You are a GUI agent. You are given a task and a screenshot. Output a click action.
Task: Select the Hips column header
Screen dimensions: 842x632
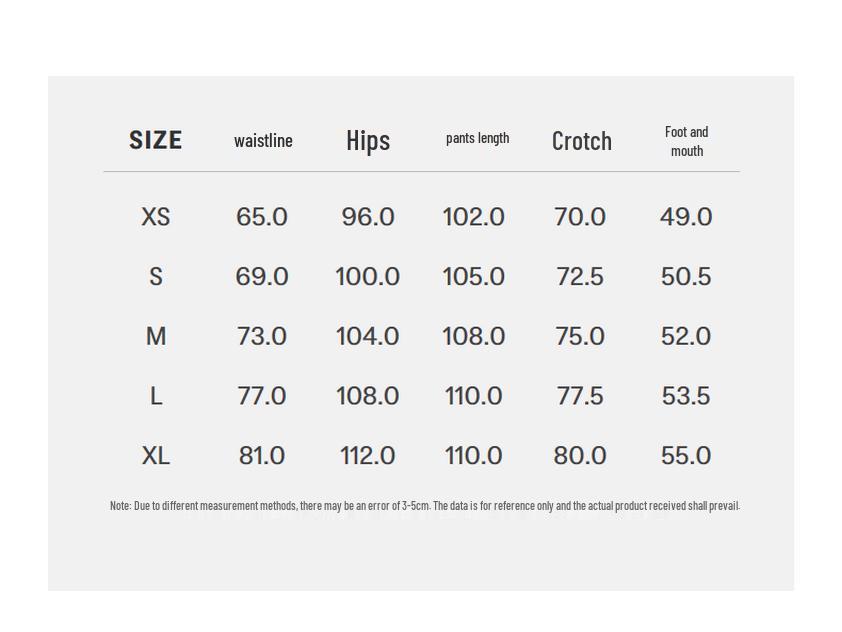point(368,141)
